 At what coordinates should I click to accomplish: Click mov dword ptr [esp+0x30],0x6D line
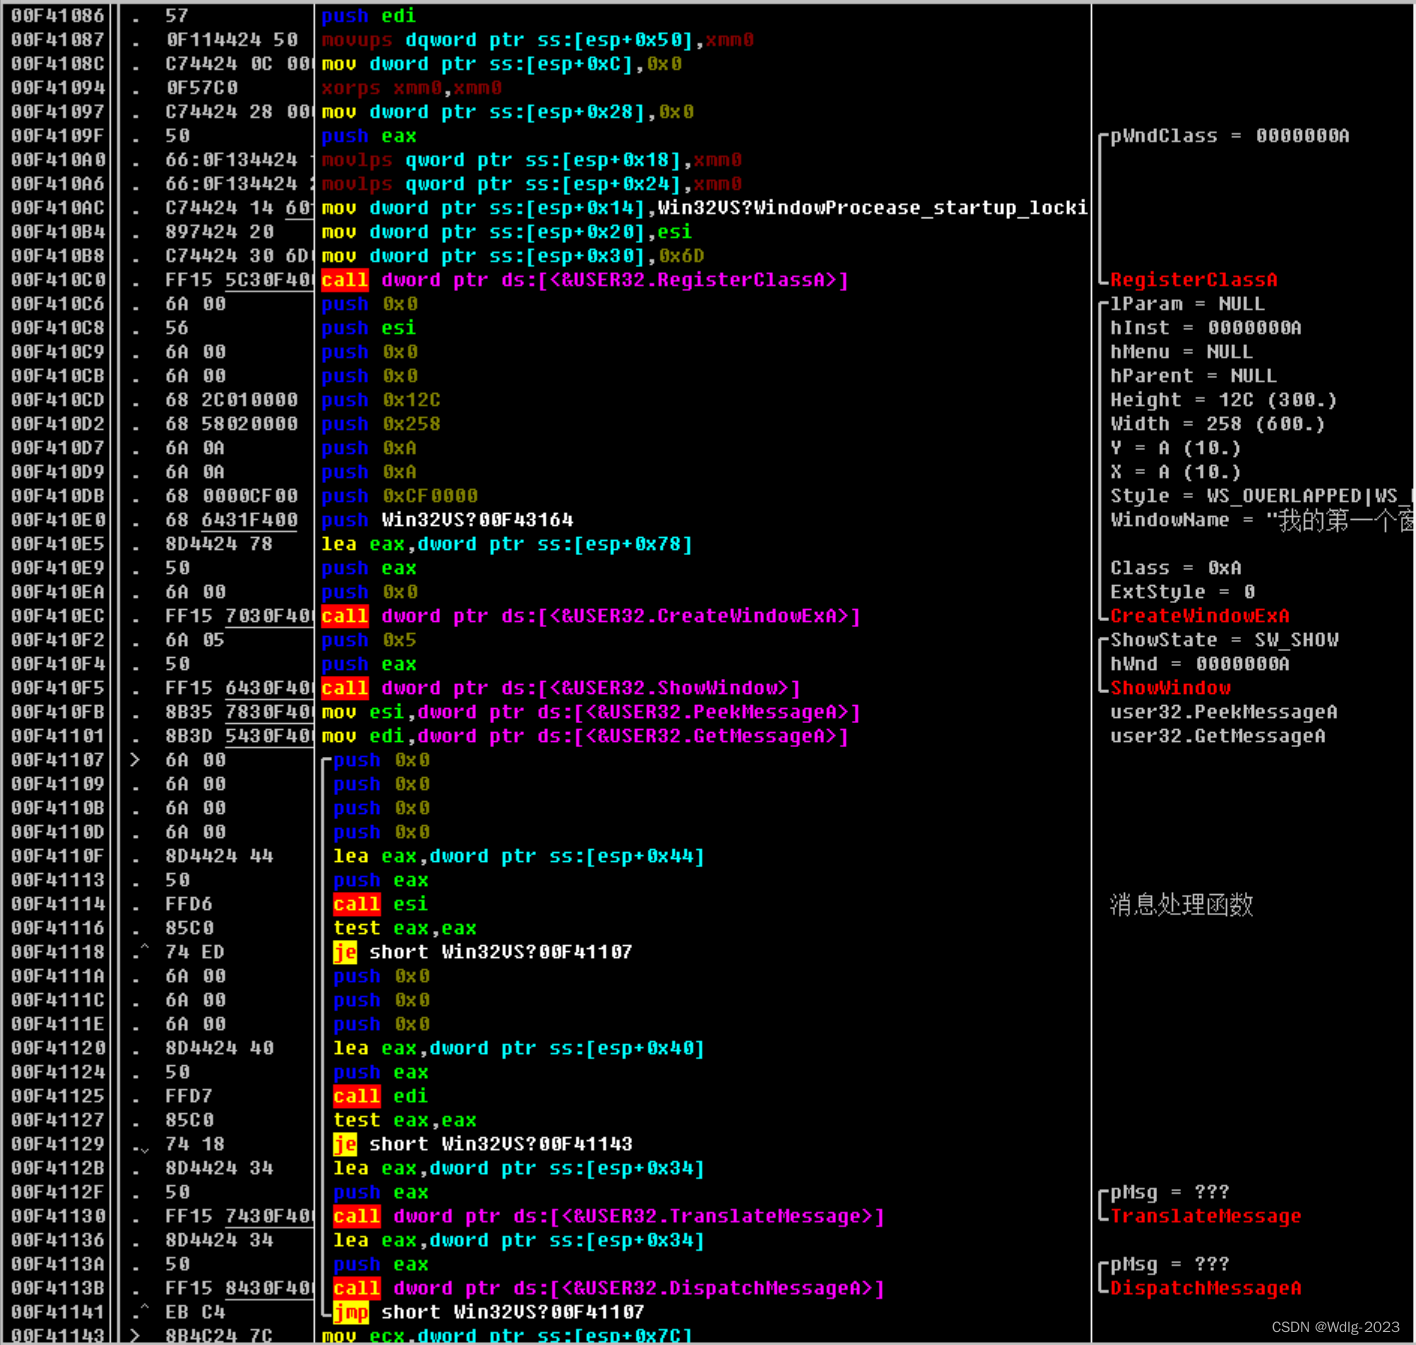click(x=513, y=256)
